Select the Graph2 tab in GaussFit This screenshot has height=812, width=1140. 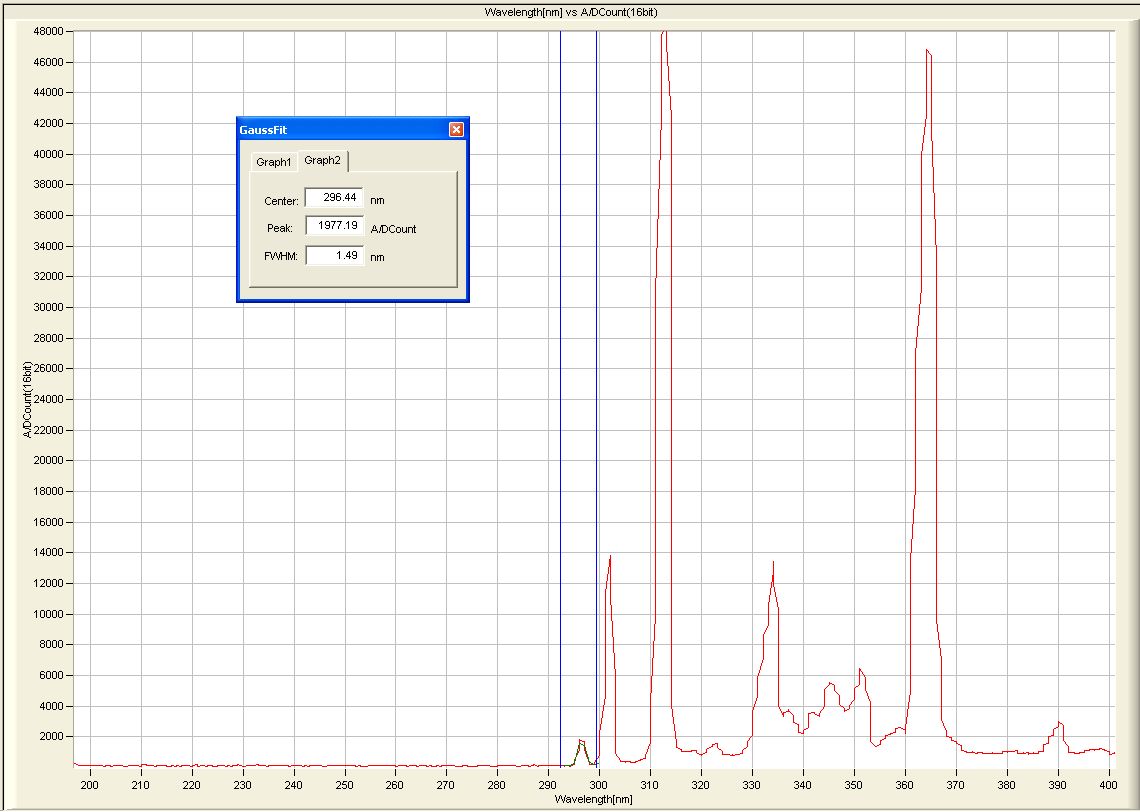coord(323,160)
